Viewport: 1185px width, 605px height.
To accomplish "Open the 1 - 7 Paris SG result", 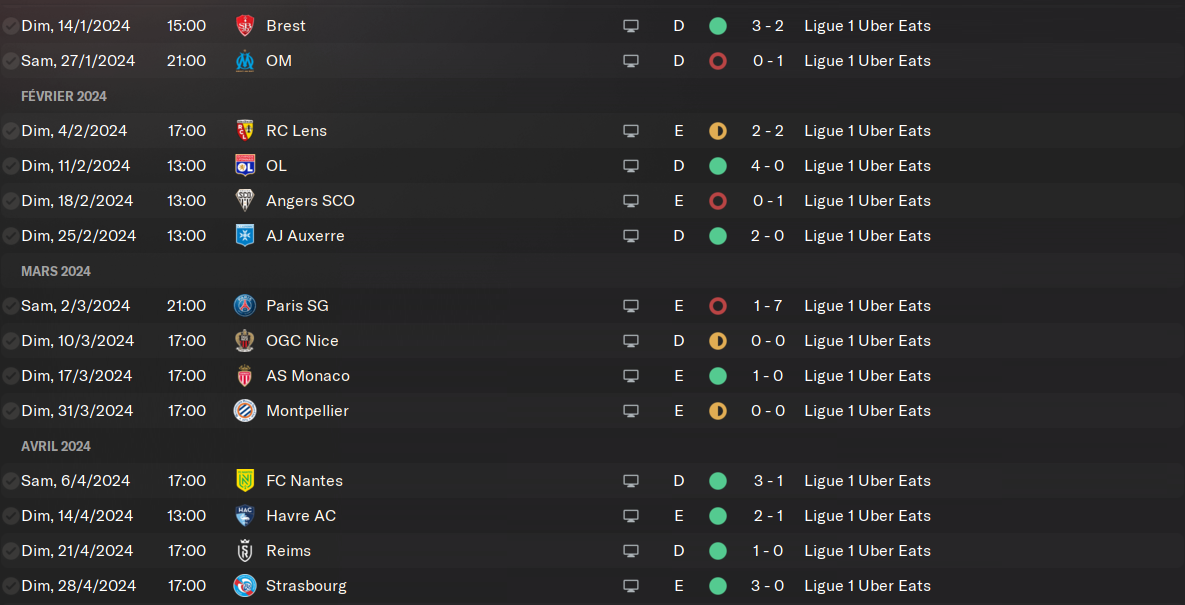I will (x=768, y=306).
